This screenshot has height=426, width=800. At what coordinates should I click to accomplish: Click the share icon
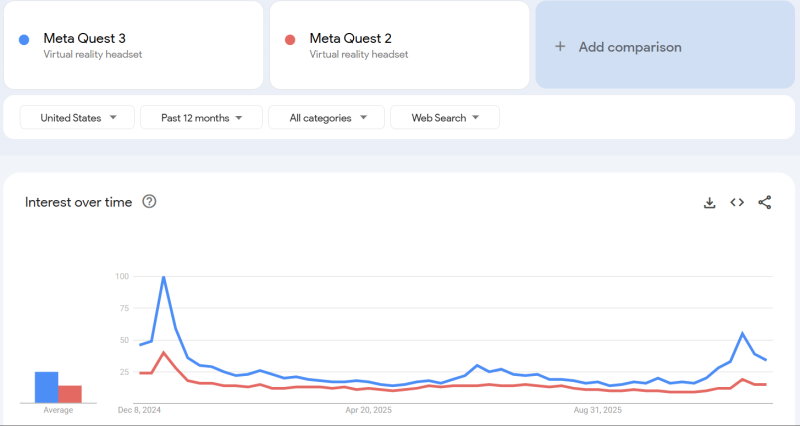pos(765,202)
